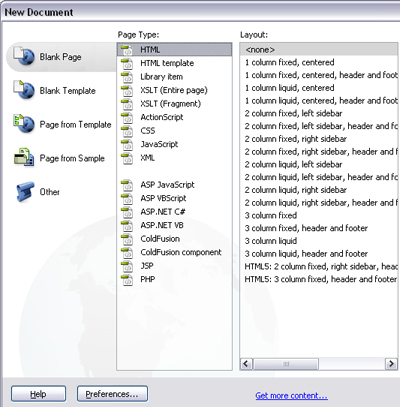Click the ASP.NET VB file icon
400x407 pixels.
coord(127,226)
